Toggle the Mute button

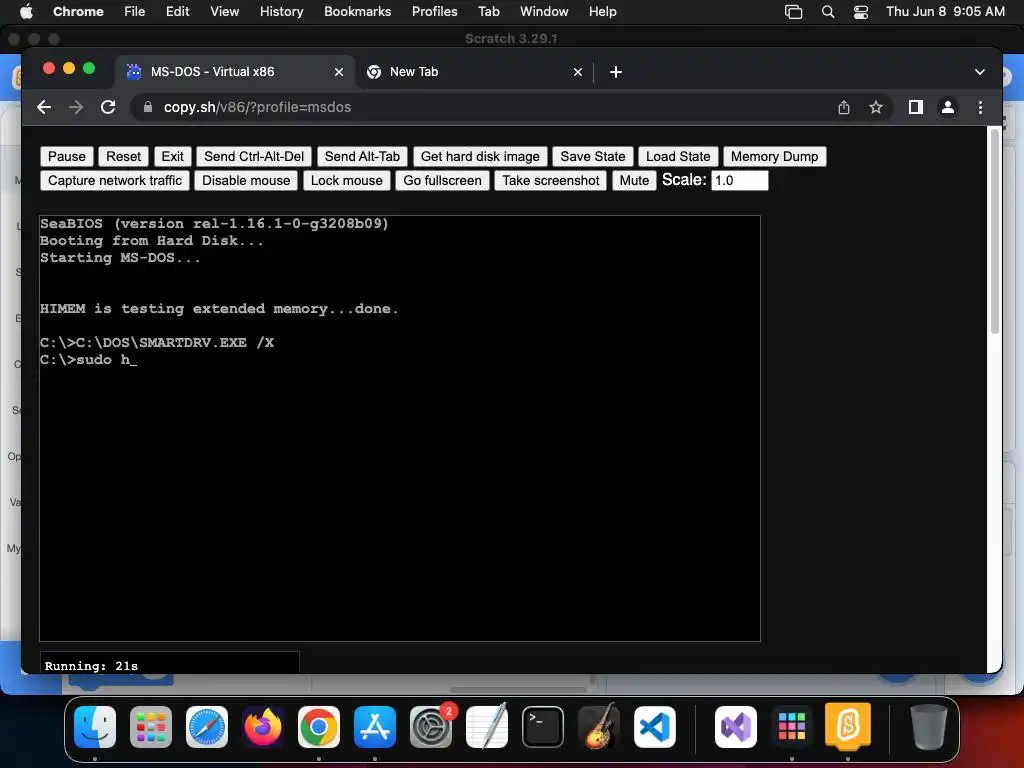[x=634, y=181]
